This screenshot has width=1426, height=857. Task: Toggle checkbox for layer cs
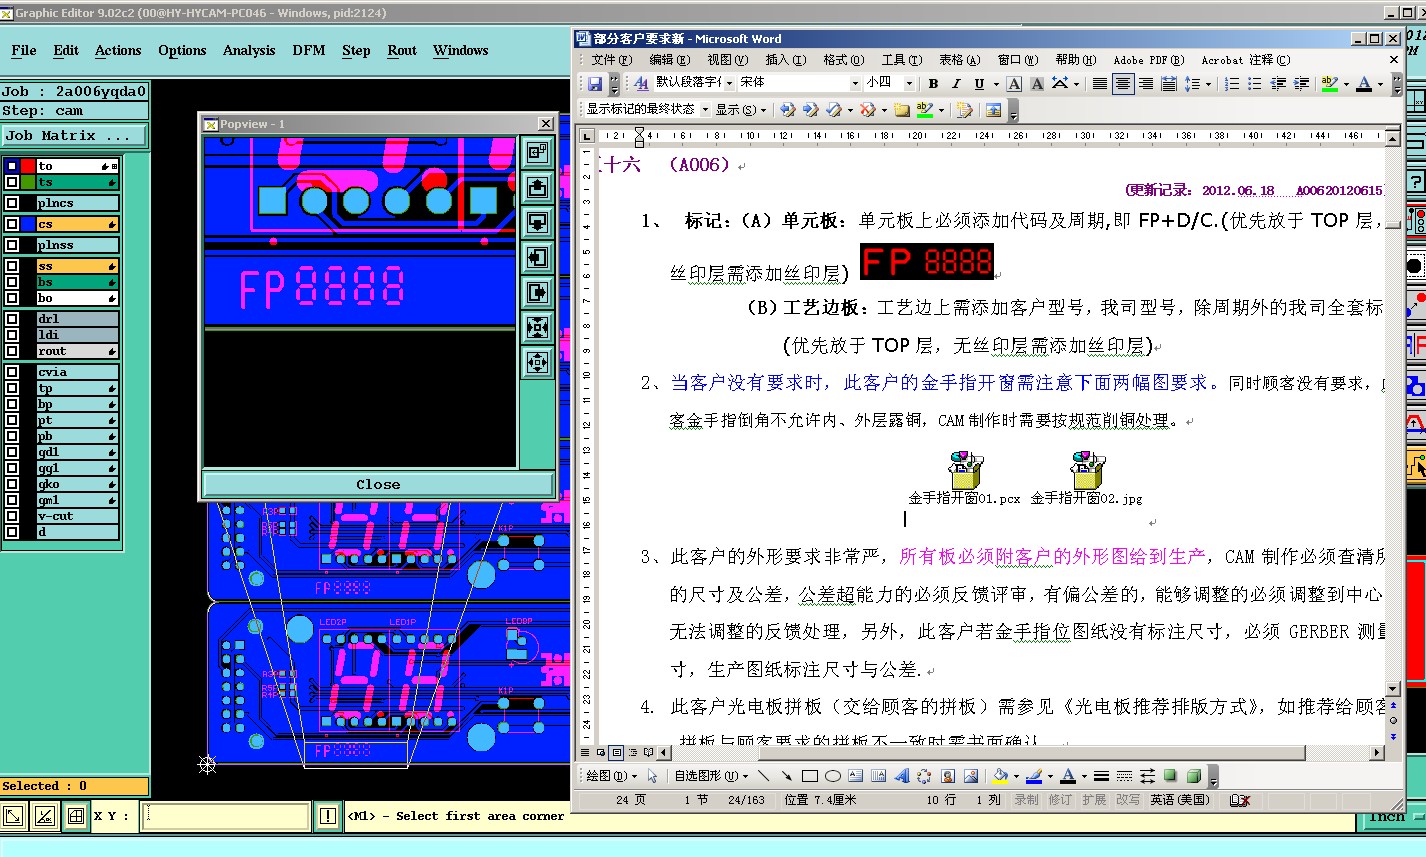12,224
